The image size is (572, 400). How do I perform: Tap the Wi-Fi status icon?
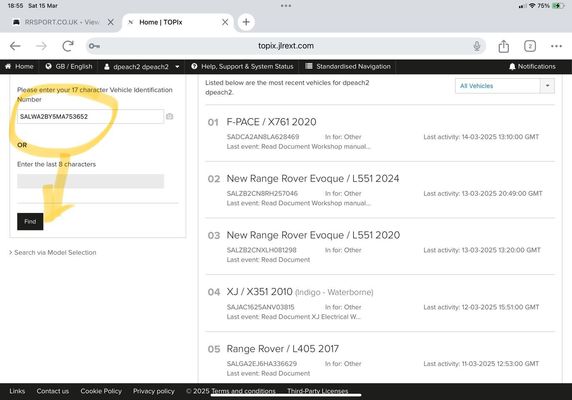[x=532, y=6]
